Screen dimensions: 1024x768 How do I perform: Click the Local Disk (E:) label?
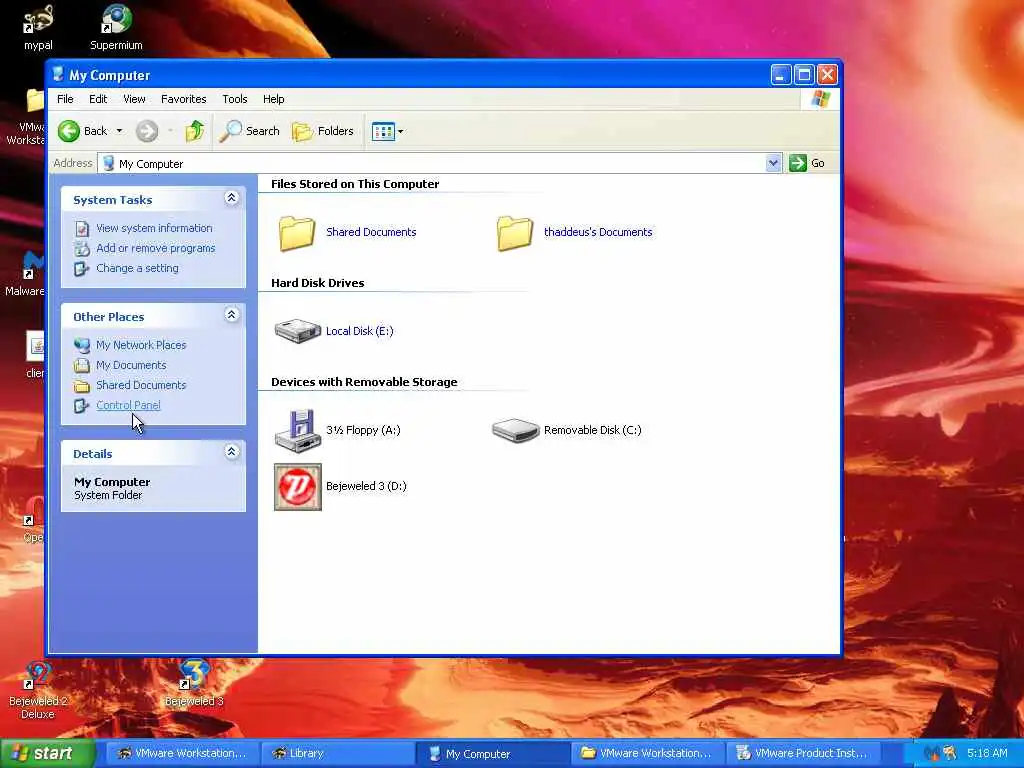pyautogui.click(x=359, y=331)
